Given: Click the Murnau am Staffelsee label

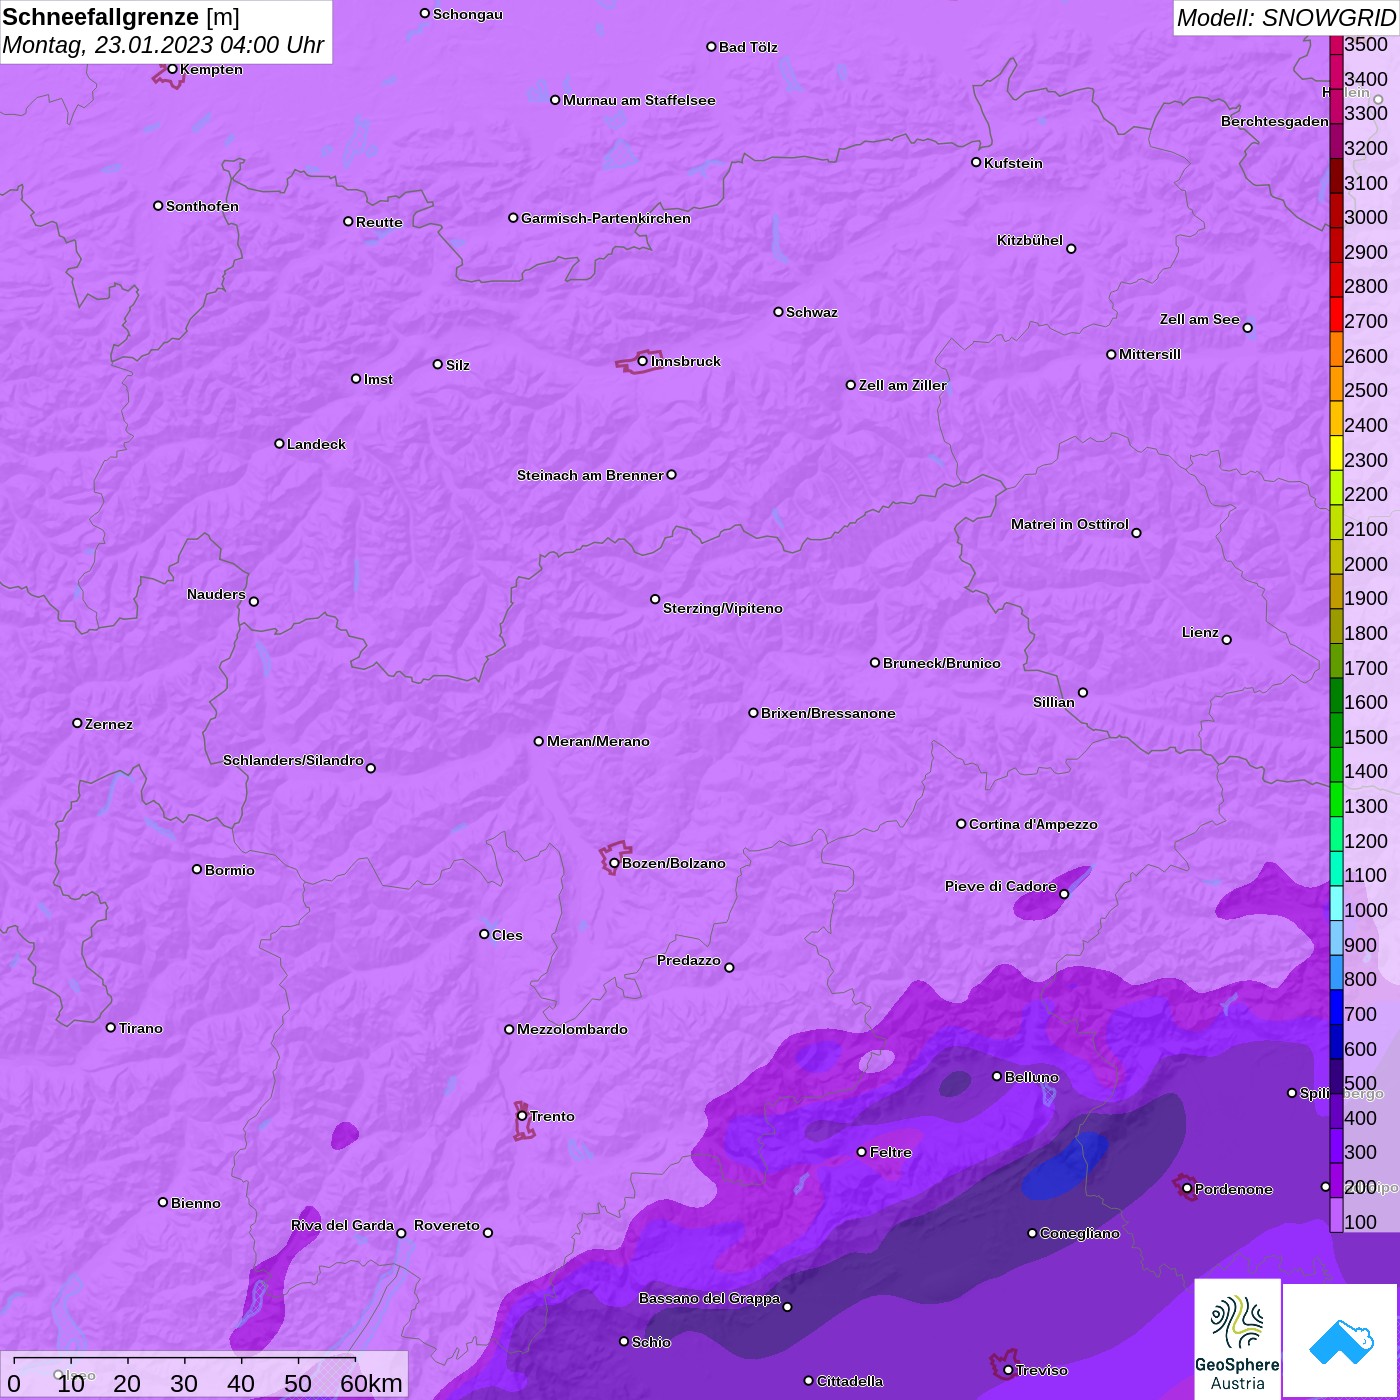Looking at the screenshot, I should [639, 100].
